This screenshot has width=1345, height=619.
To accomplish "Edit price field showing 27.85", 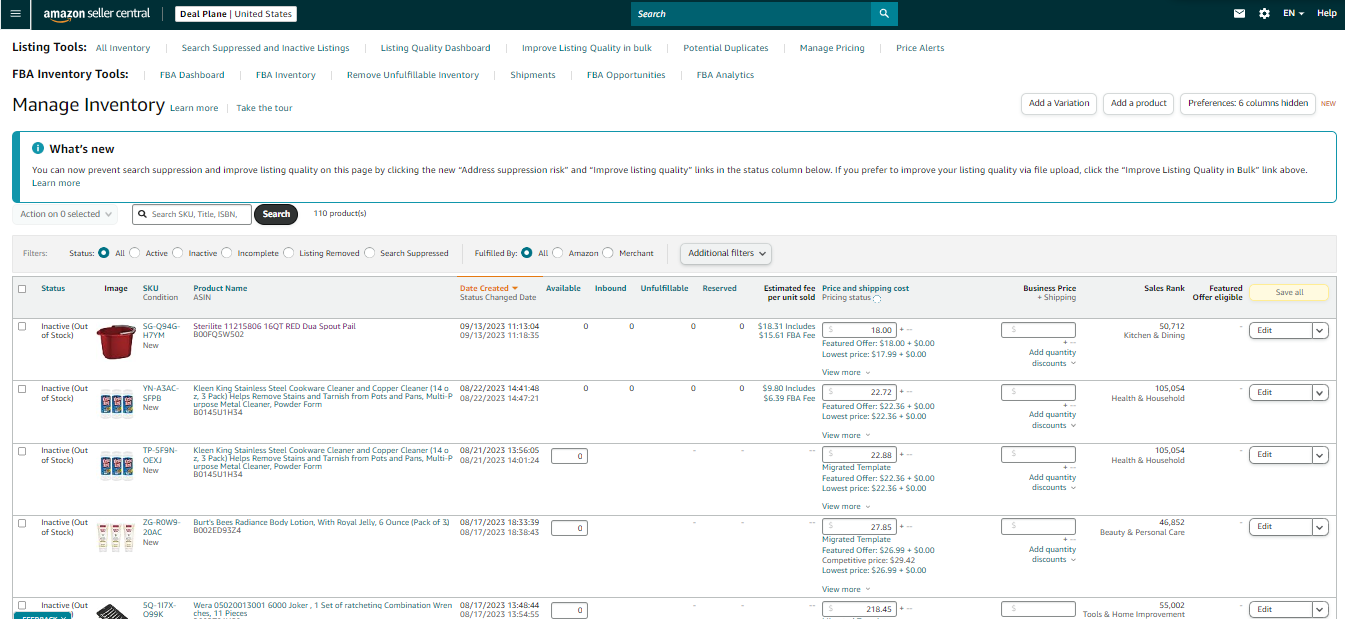I will click(x=859, y=527).
